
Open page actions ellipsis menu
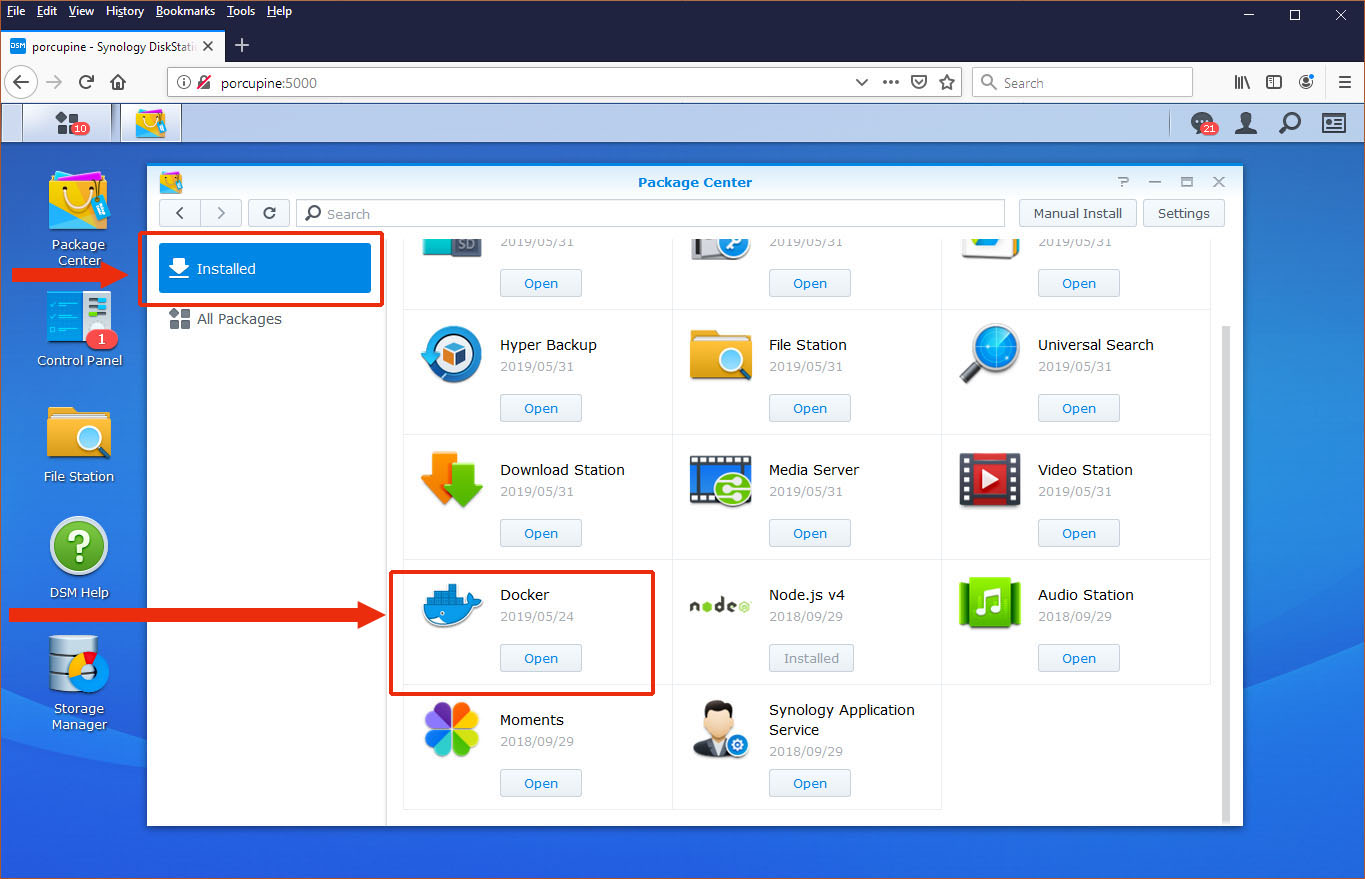(x=891, y=83)
